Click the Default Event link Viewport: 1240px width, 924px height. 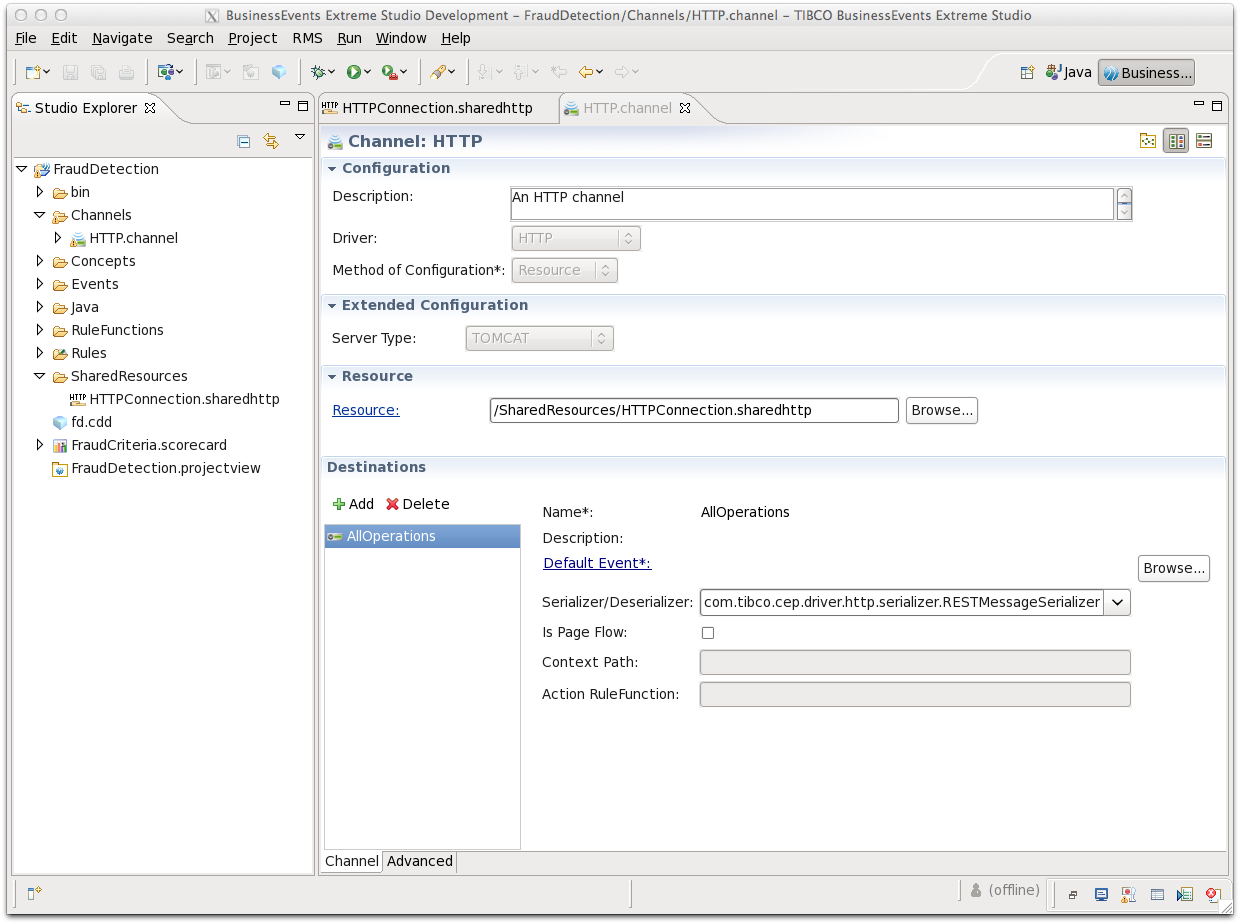(597, 563)
